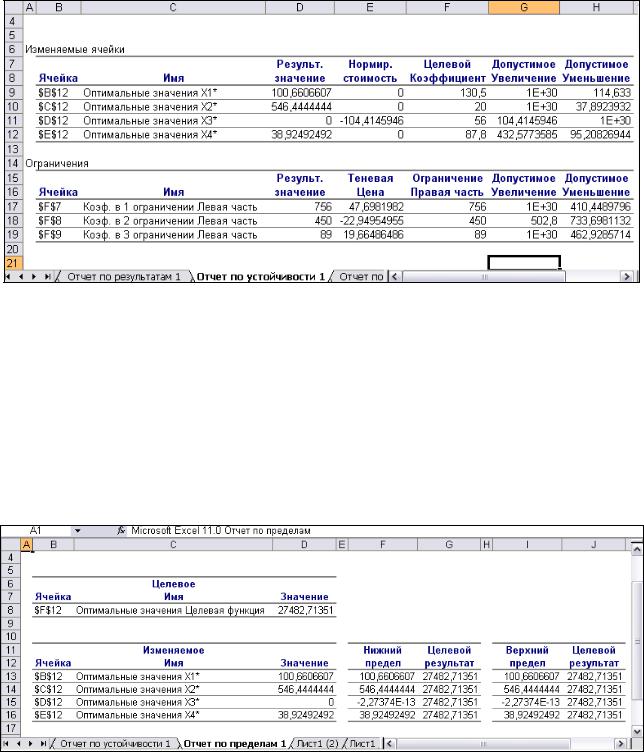Select row 8 header in lower window
Screen dimensions: 644x752
(x=11, y=610)
